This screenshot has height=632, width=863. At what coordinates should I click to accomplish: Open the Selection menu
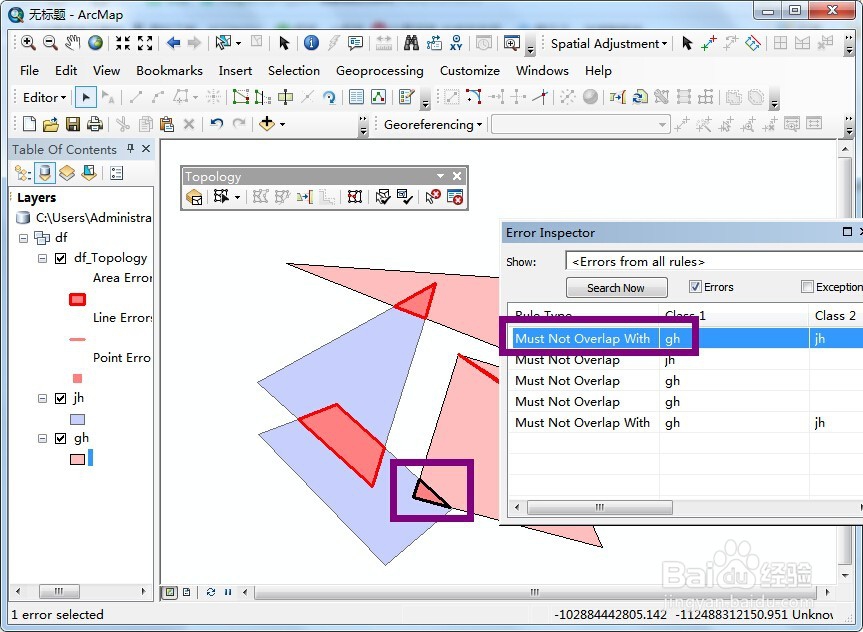point(294,70)
